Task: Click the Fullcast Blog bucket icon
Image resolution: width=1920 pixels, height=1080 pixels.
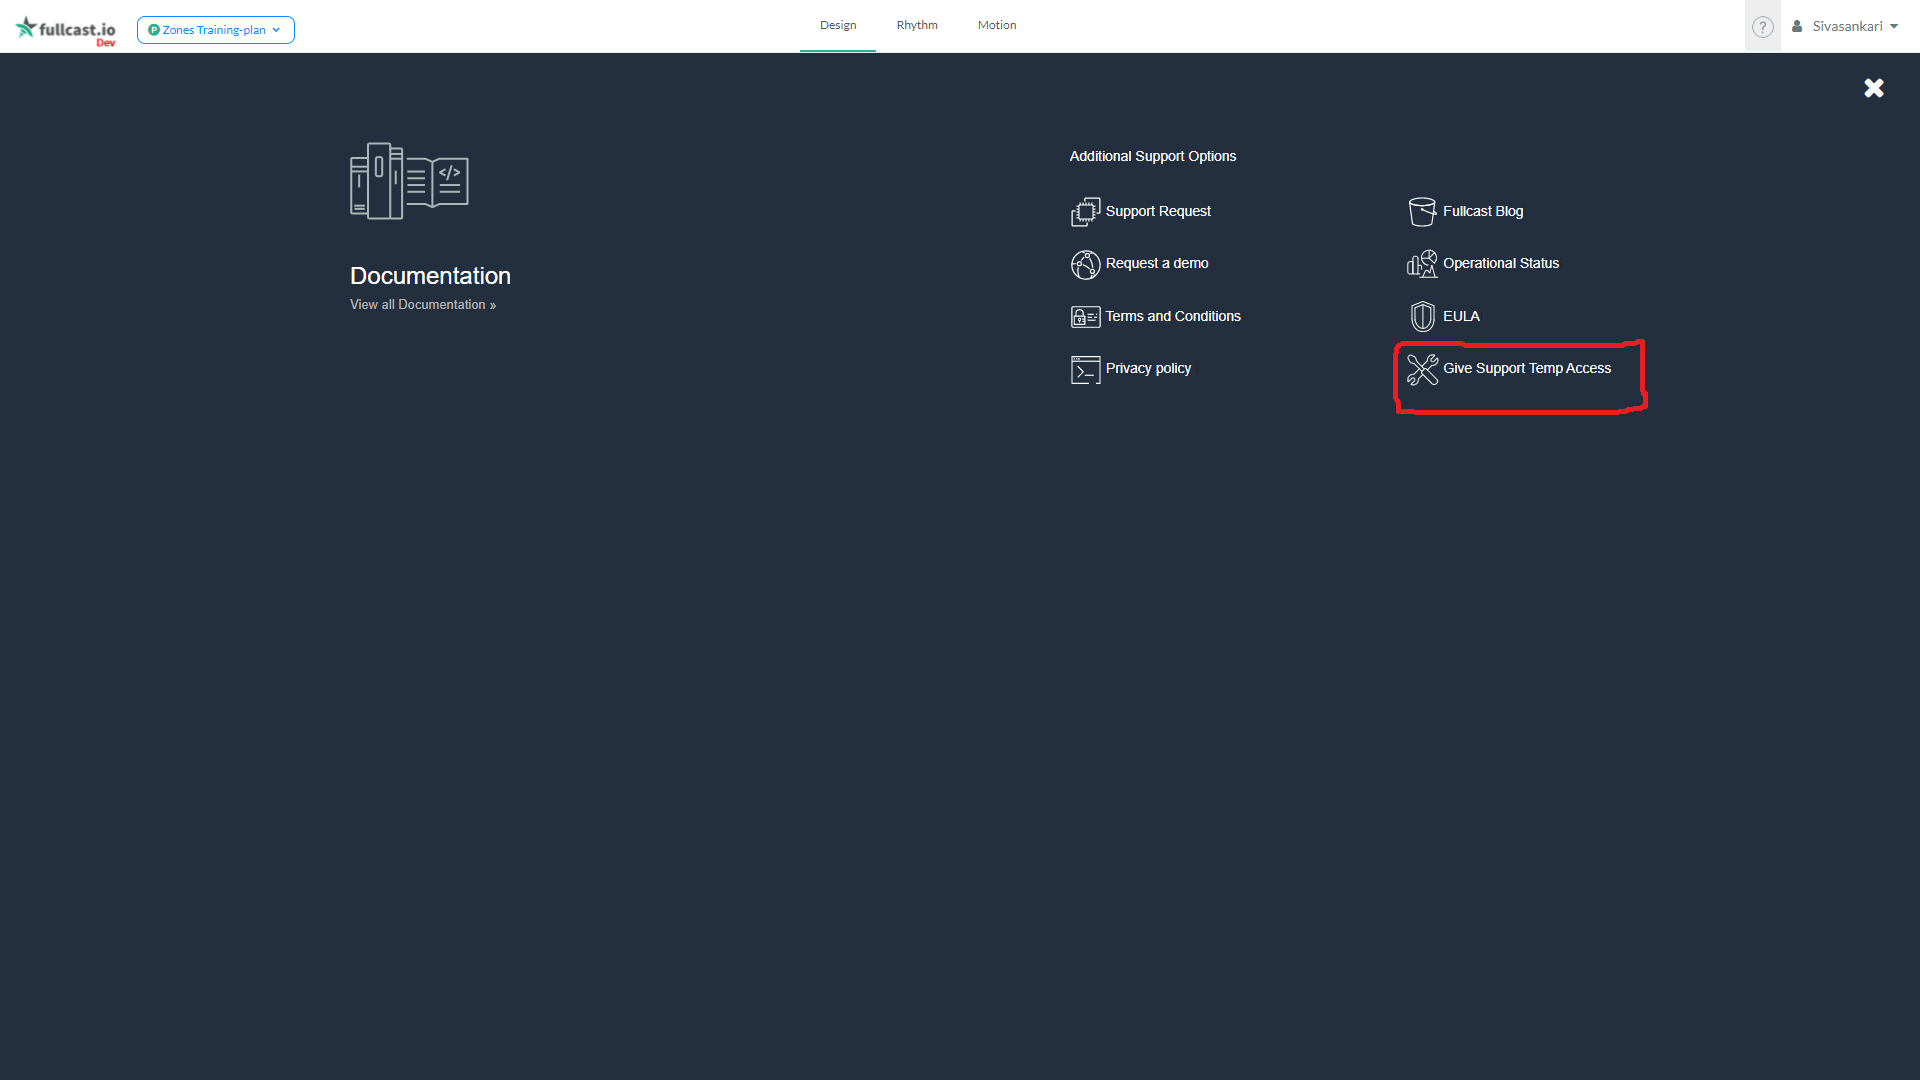Action: click(x=1421, y=212)
